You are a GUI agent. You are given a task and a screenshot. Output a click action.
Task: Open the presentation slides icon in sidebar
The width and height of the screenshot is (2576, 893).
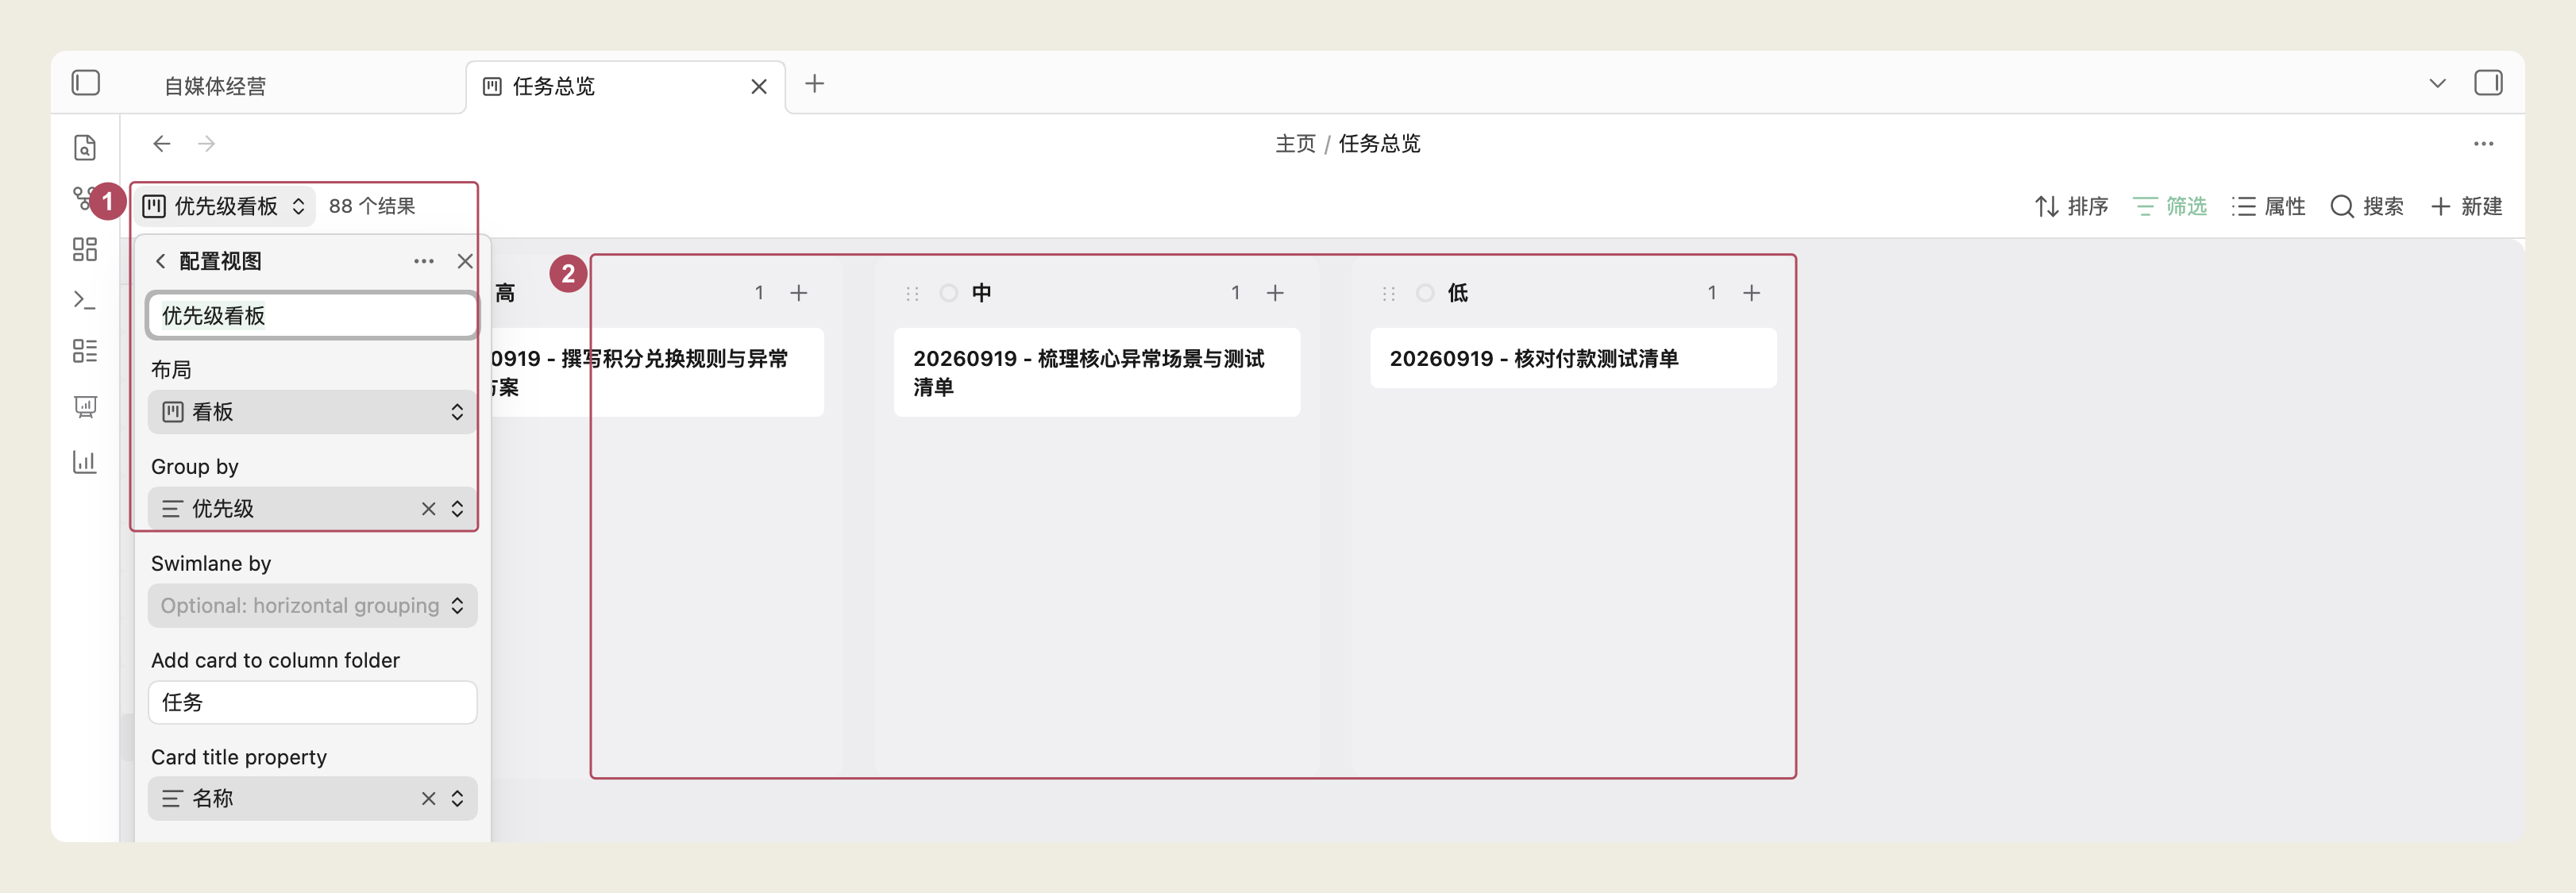click(85, 406)
